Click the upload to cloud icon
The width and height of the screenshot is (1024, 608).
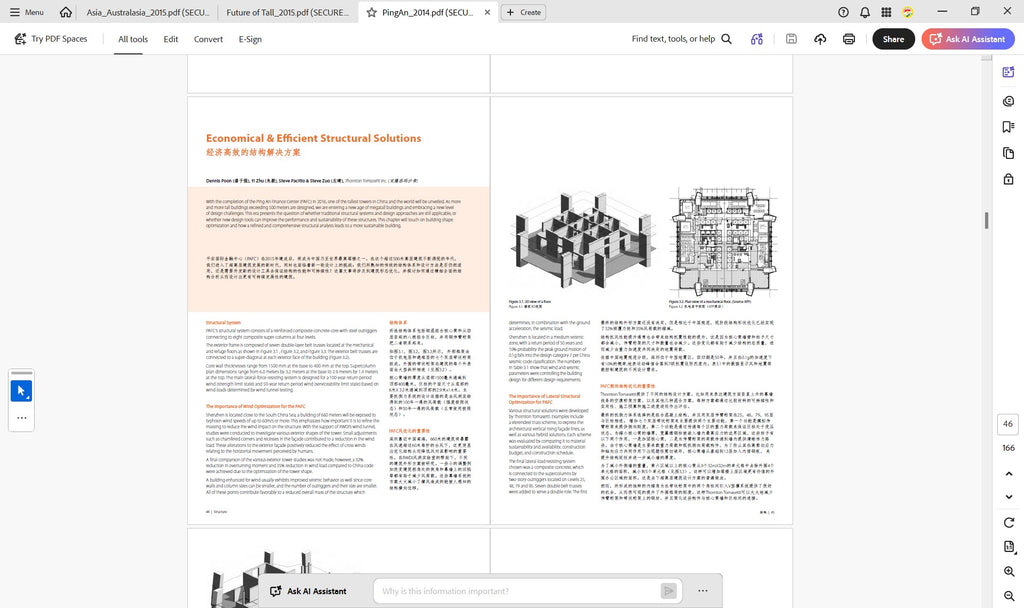[x=820, y=39]
